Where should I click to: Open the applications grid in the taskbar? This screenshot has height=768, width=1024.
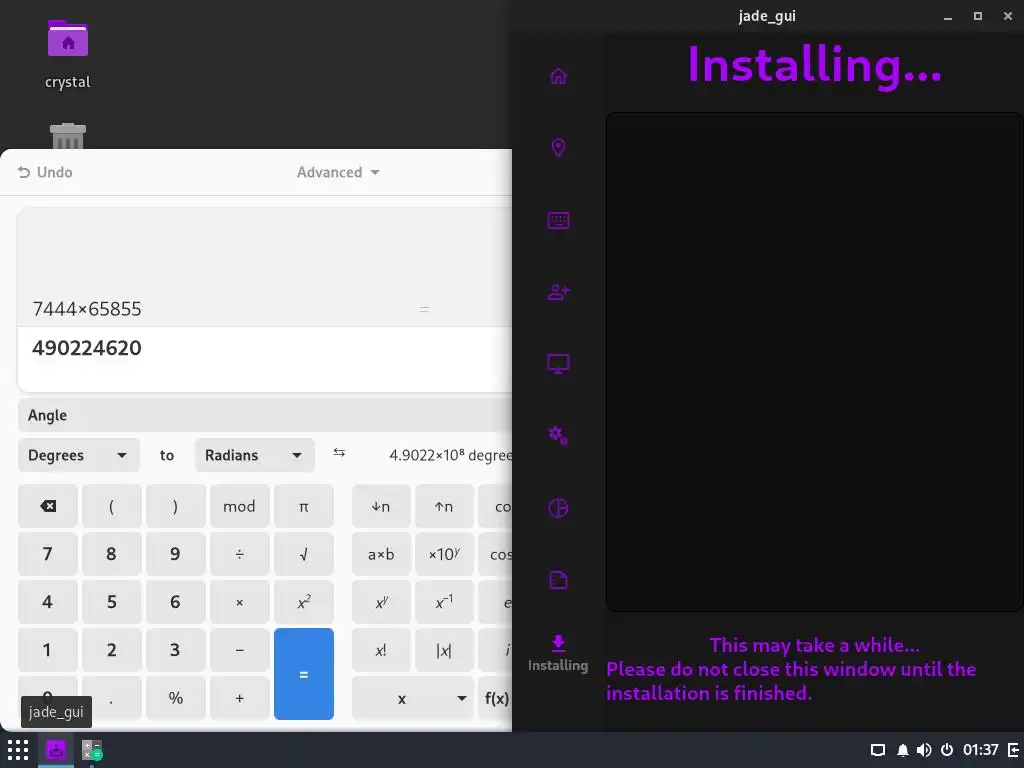click(x=18, y=750)
